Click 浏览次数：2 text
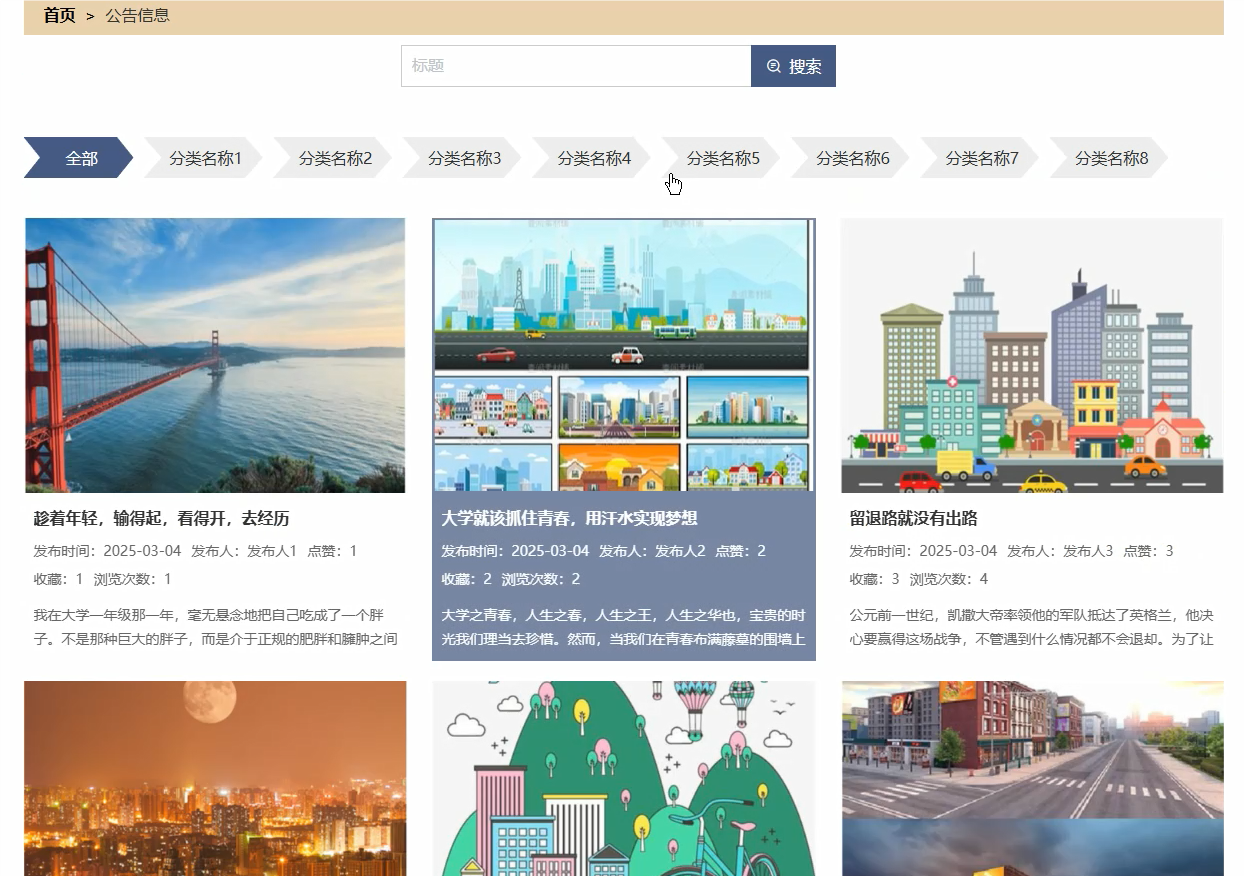This screenshot has height=876, width=1244. 541,579
